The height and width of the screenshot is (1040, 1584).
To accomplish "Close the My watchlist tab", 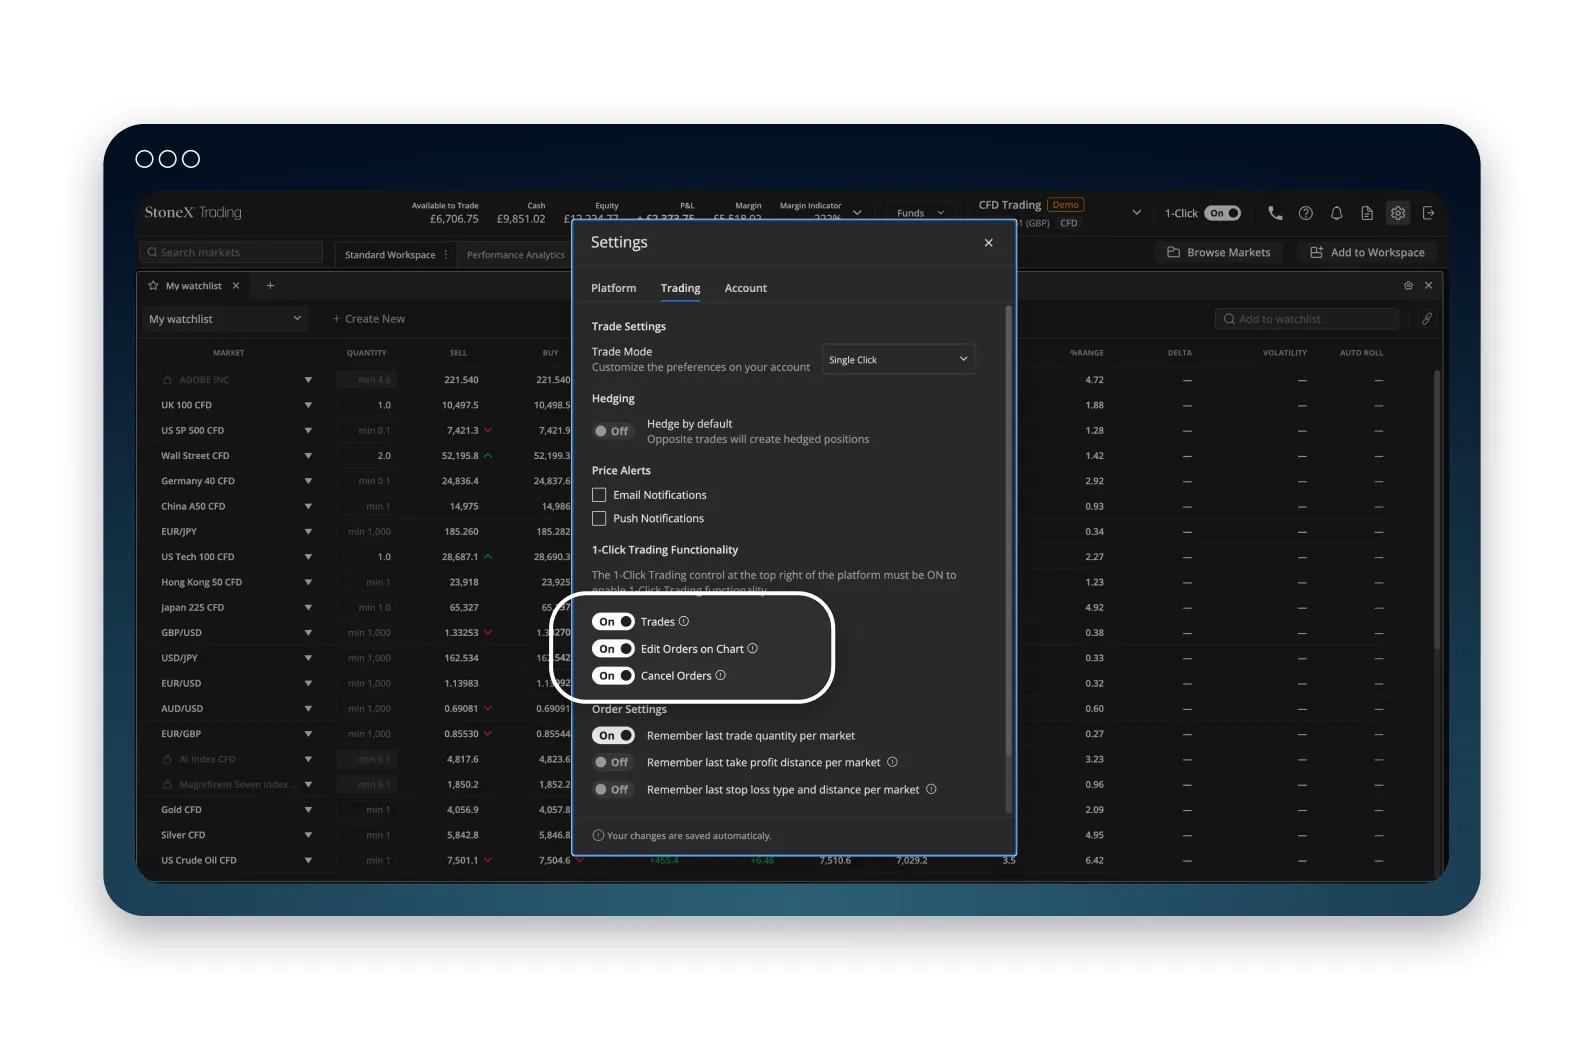I will pyautogui.click(x=236, y=286).
